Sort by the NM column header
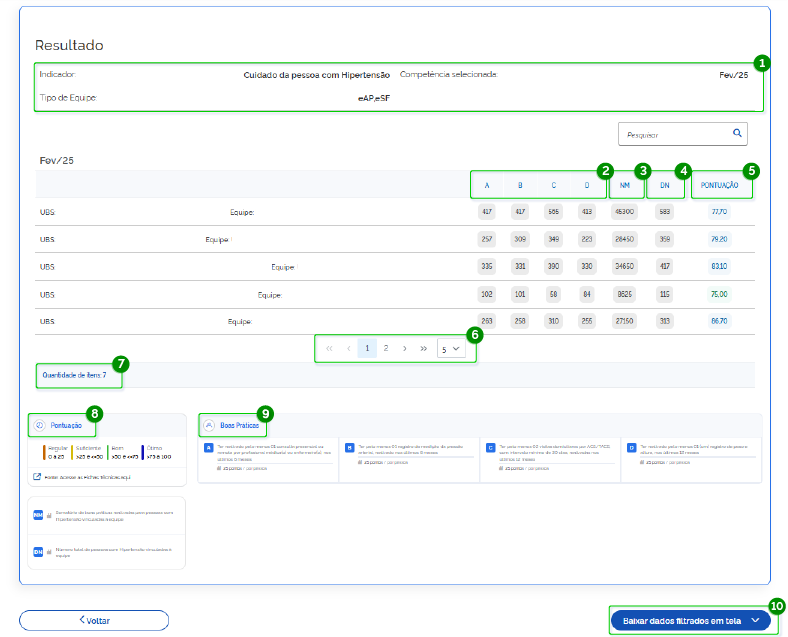The width and height of the screenshot is (788, 637). tap(625, 185)
